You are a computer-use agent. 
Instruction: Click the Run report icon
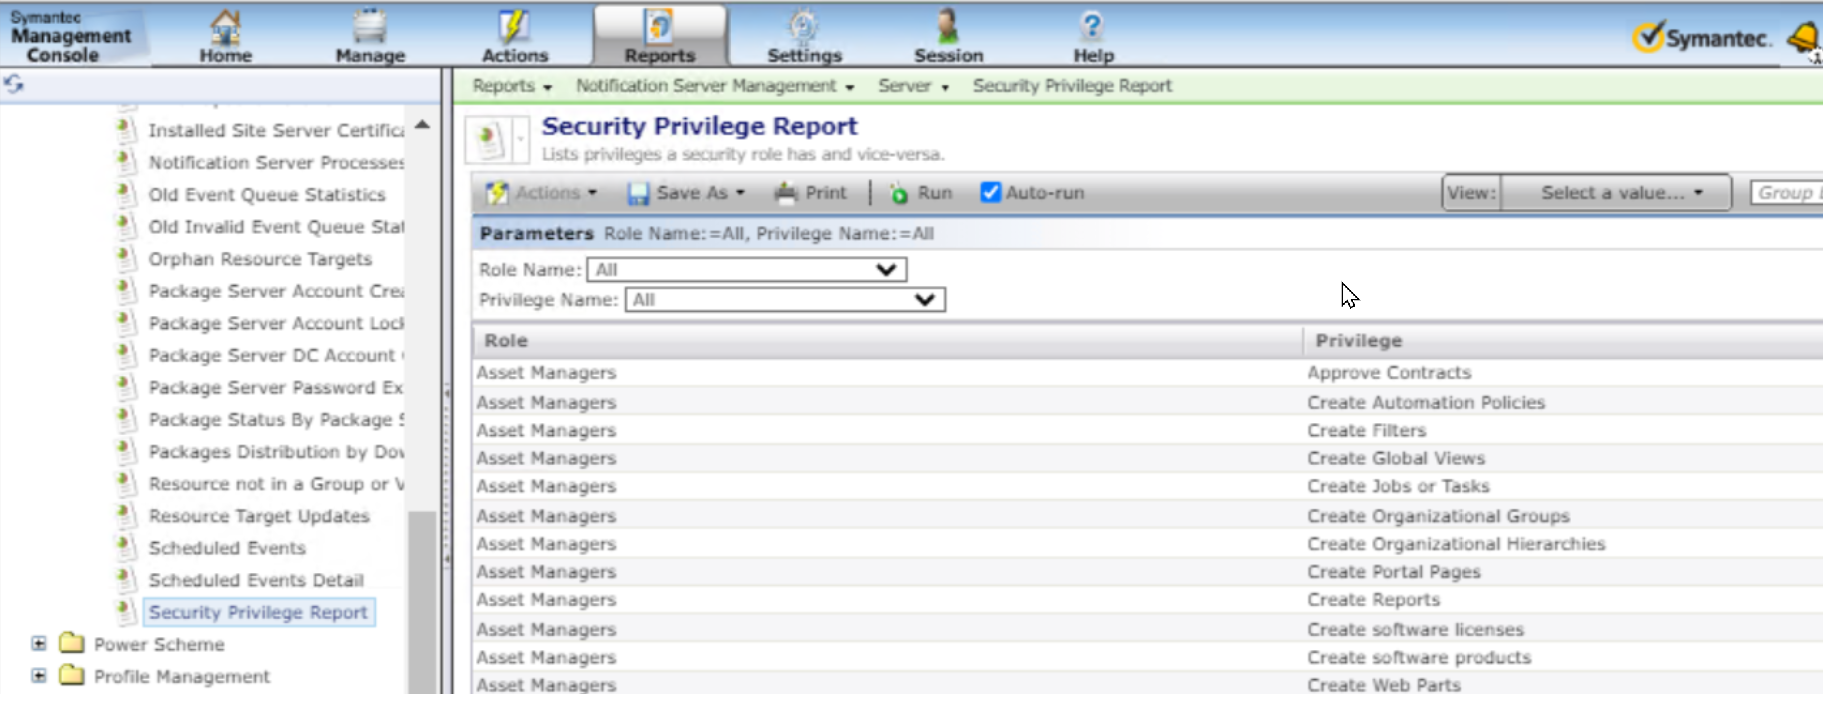[x=899, y=193]
